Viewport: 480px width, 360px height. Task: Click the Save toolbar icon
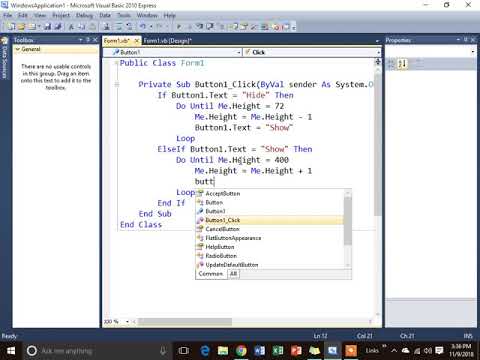point(48,27)
